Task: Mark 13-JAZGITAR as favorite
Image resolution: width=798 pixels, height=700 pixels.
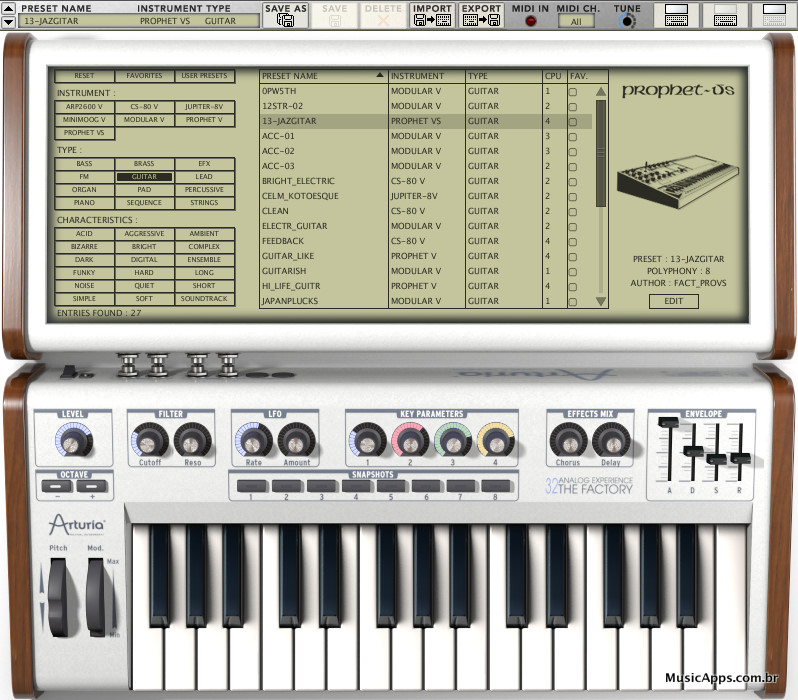Action: (573, 122)
